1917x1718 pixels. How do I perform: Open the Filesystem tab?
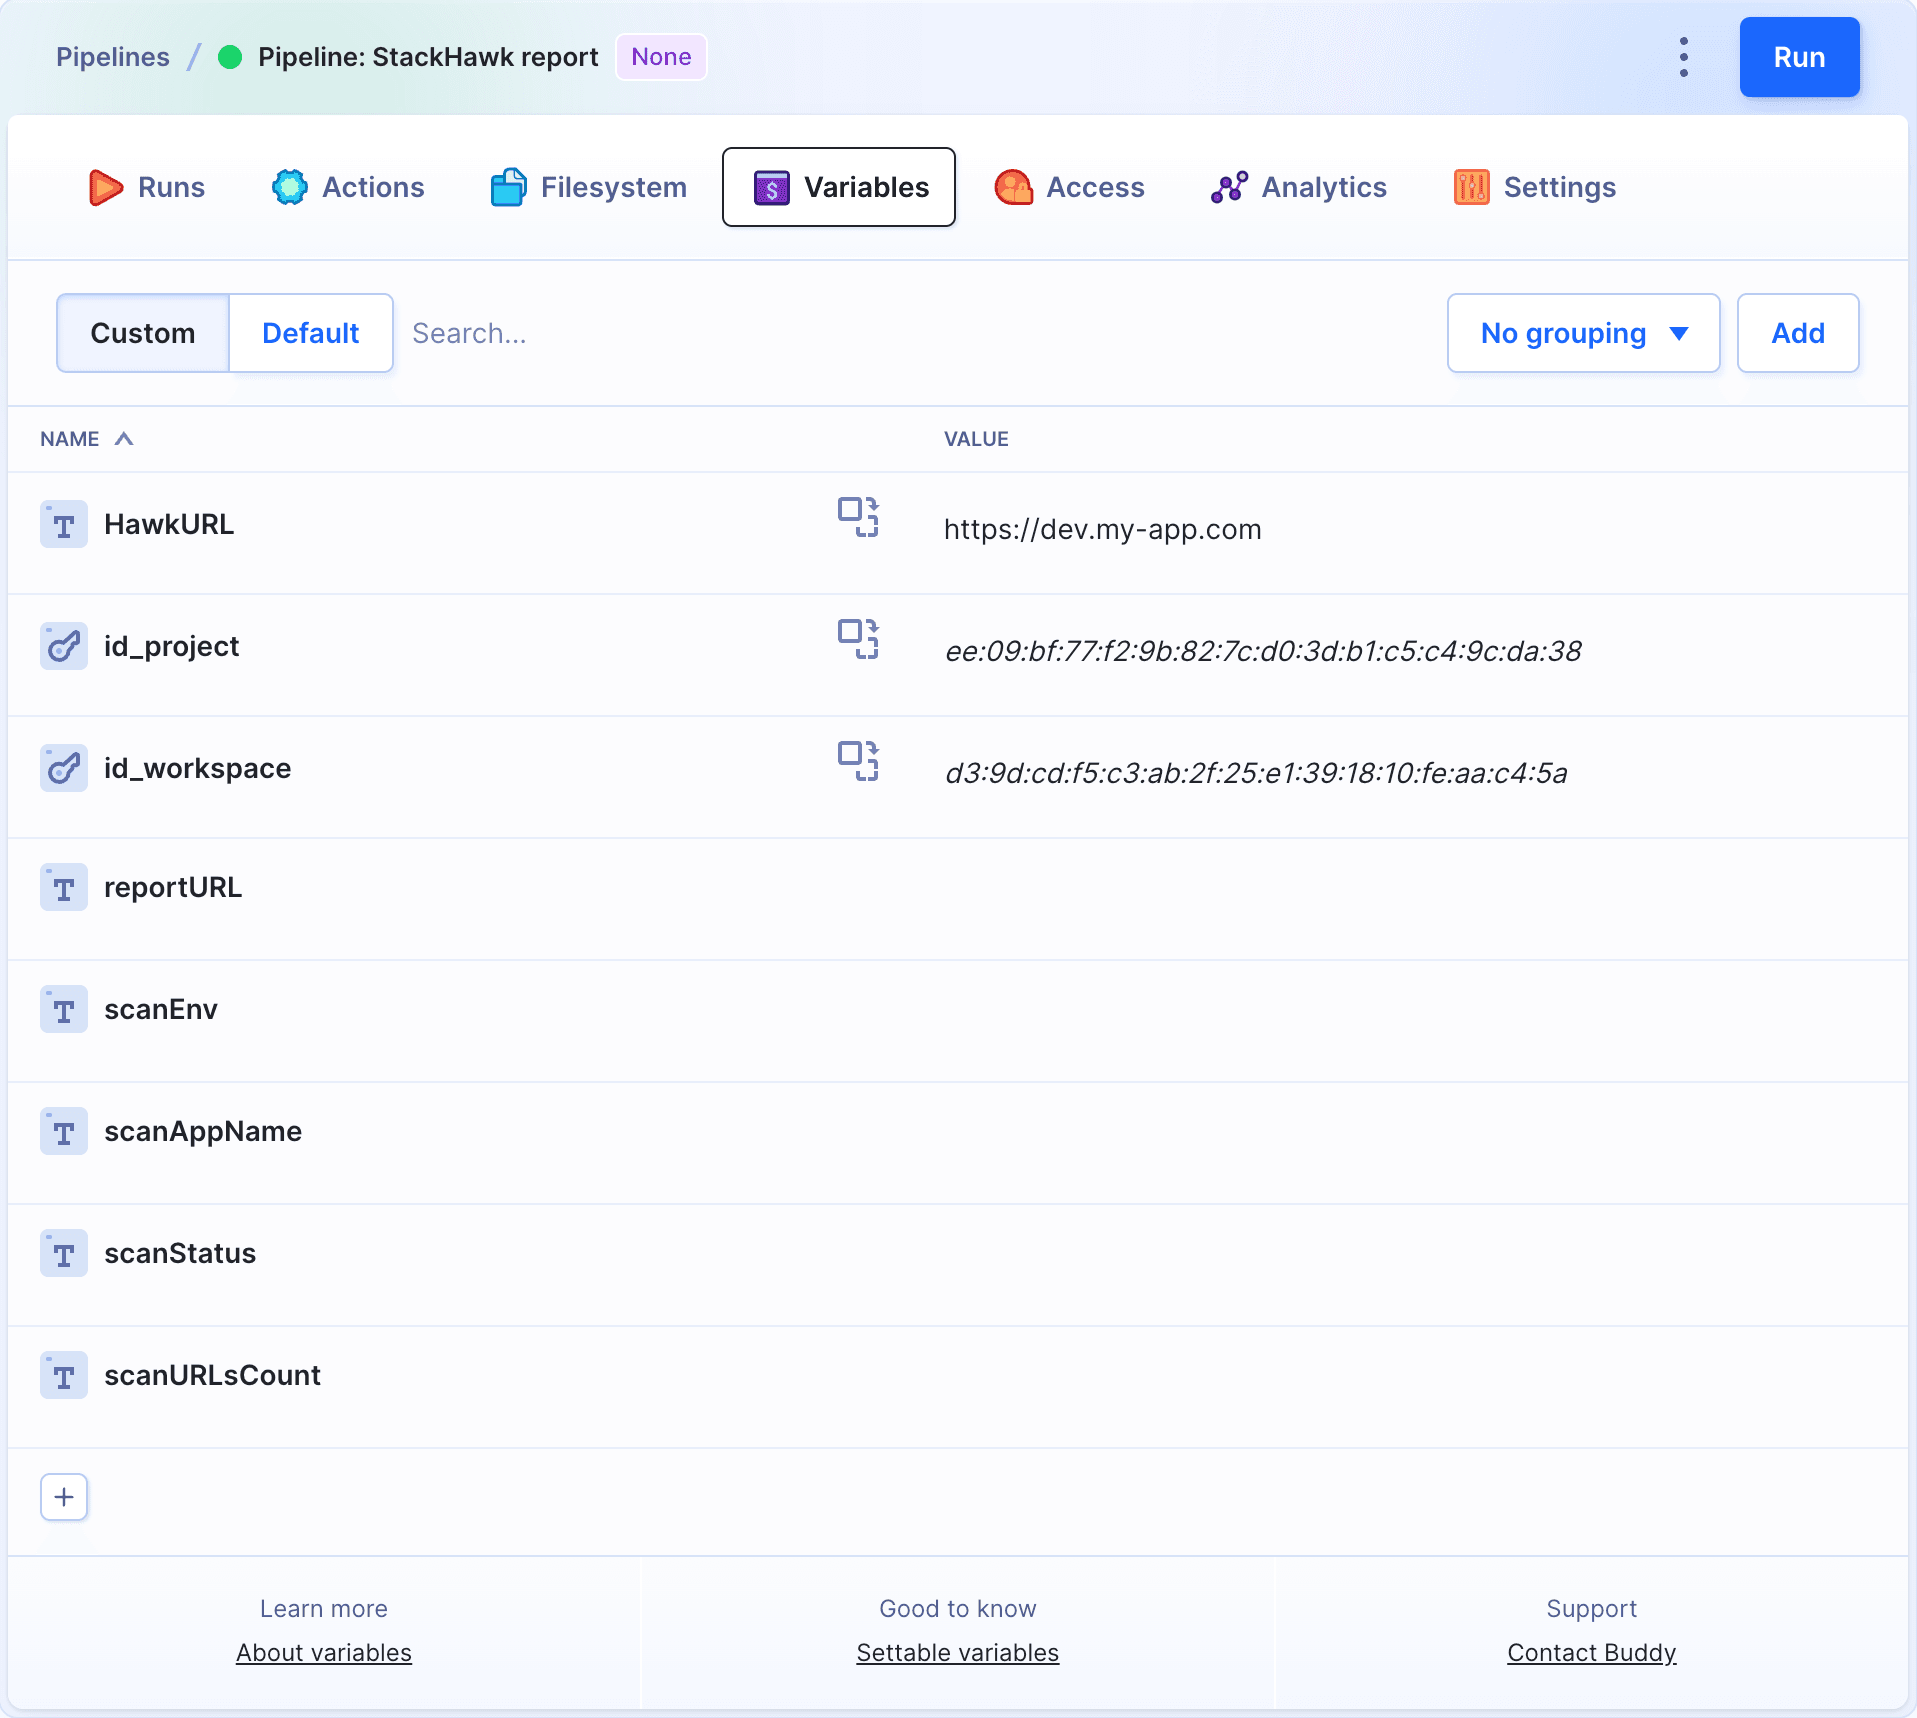pyautogui.click(x=589, y=187)
